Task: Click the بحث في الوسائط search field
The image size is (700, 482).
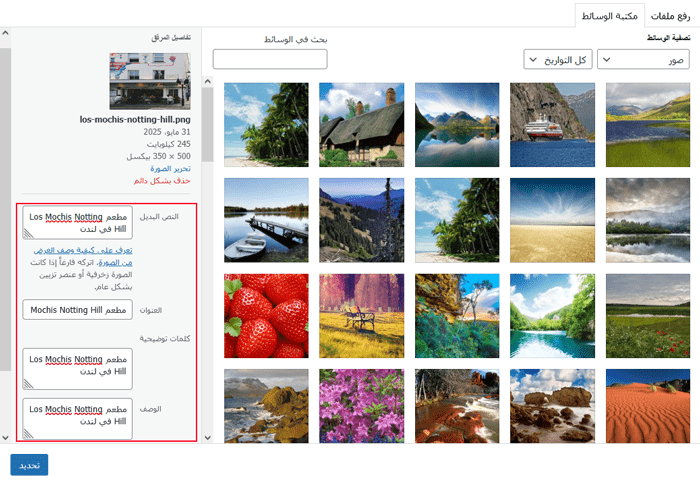Action: [270, 59]
